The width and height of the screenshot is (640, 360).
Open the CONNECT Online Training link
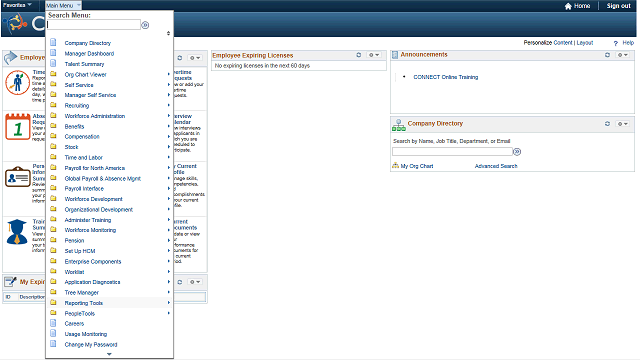(x=446, y=77)
